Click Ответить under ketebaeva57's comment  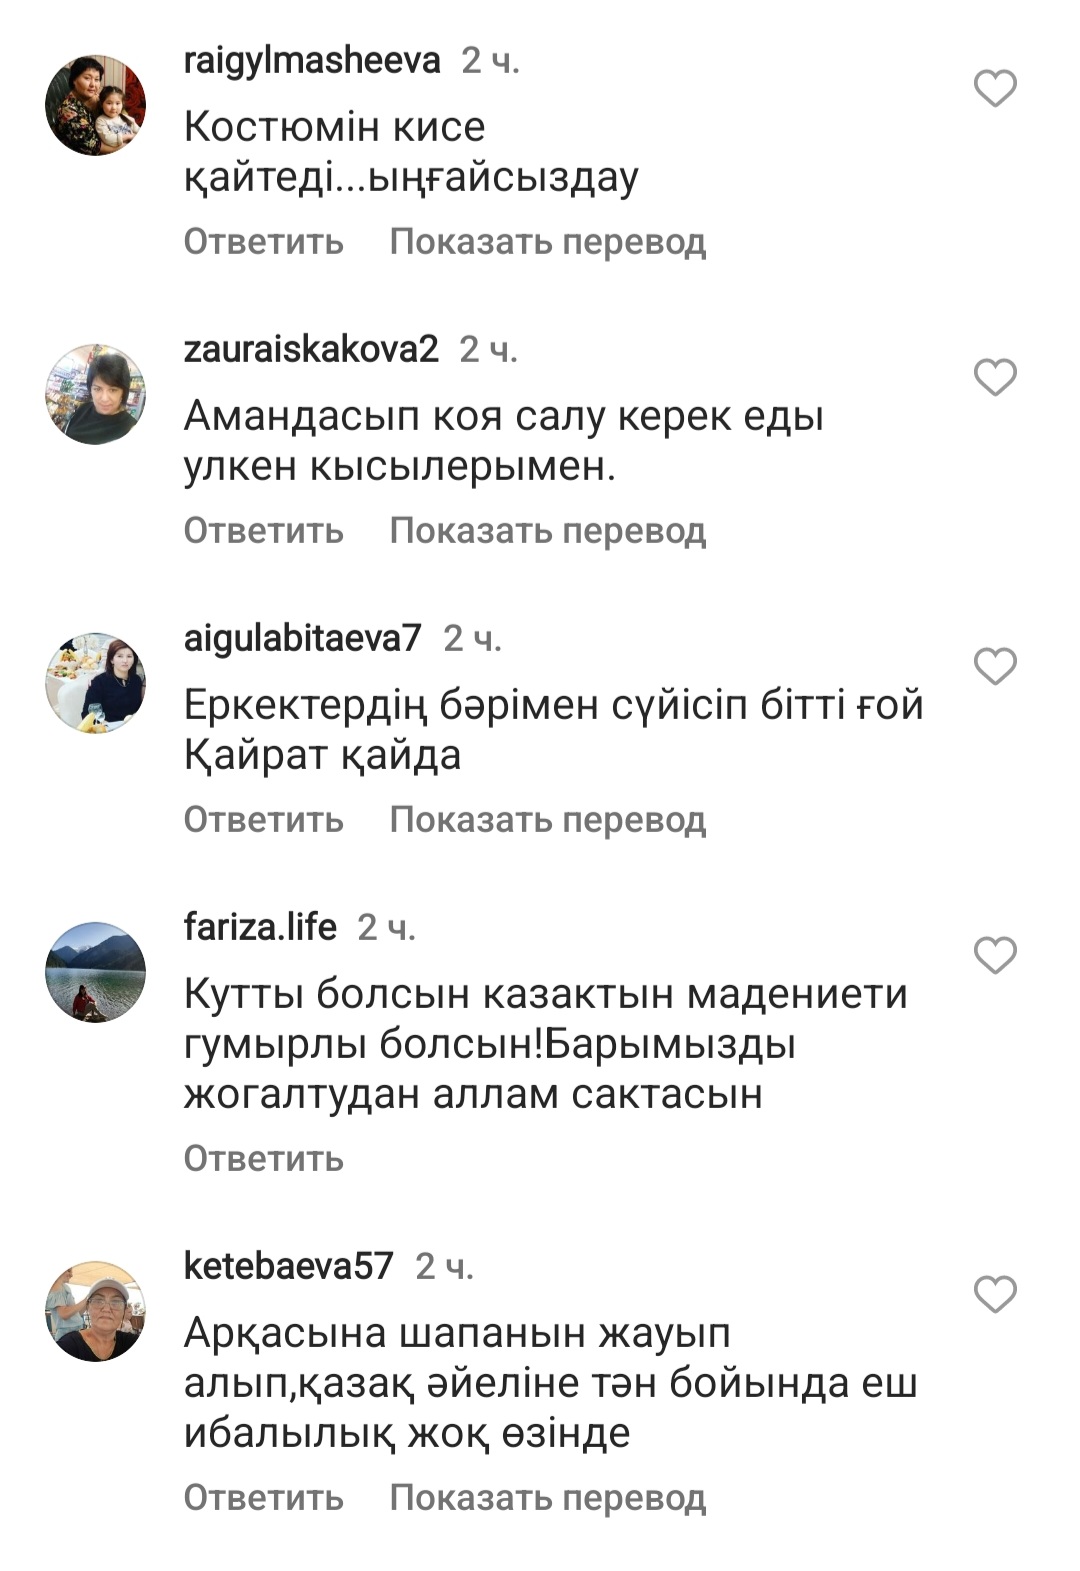click(264, 1498)
